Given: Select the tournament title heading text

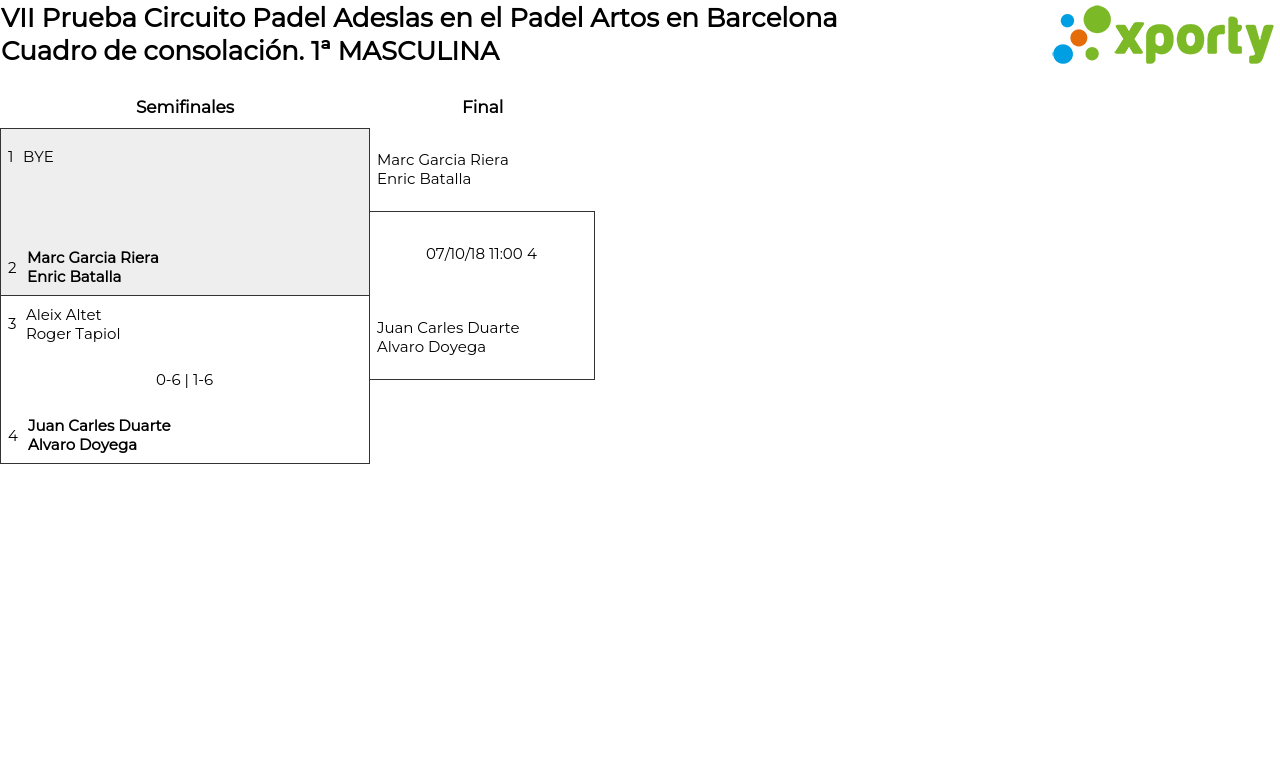Looking at the screenshot, I should coord(419,18).
